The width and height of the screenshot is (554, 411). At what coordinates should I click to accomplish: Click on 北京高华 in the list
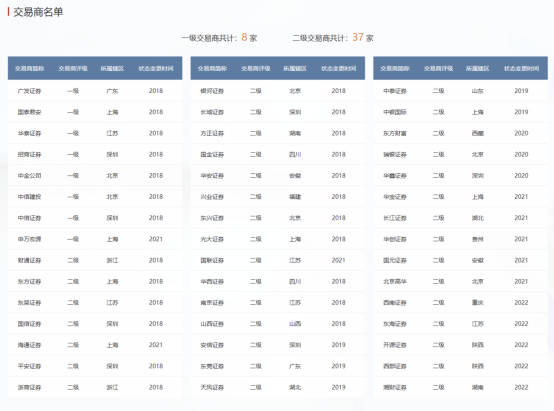point(395,282)
